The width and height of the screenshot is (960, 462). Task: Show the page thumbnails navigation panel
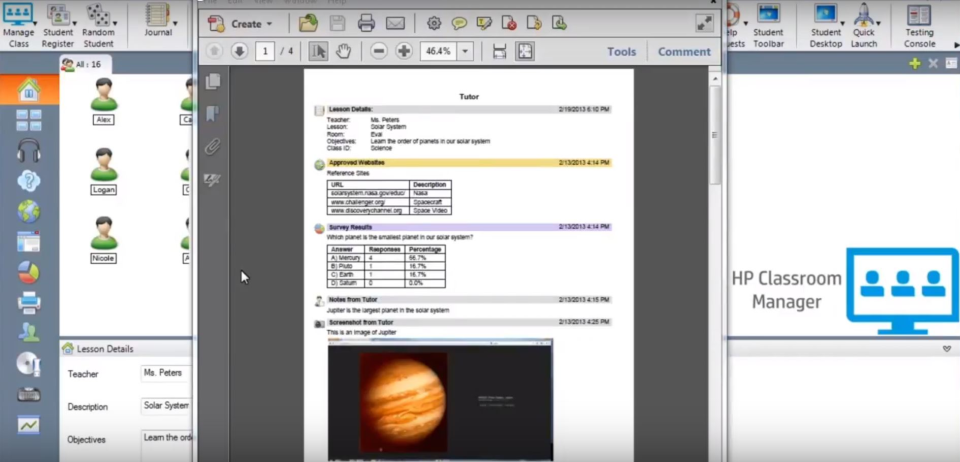point(213,81)
